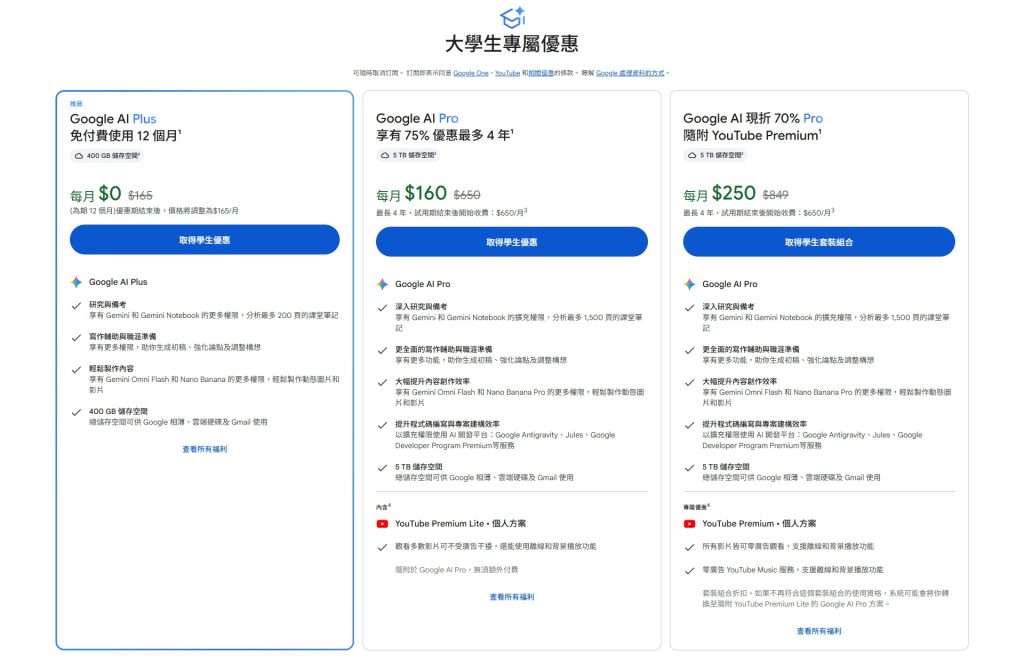The width and height of the screenshot is (1024, 661).
Task: Click the 免付費使用 12 個月 title
Action: [x=125, y=136]
